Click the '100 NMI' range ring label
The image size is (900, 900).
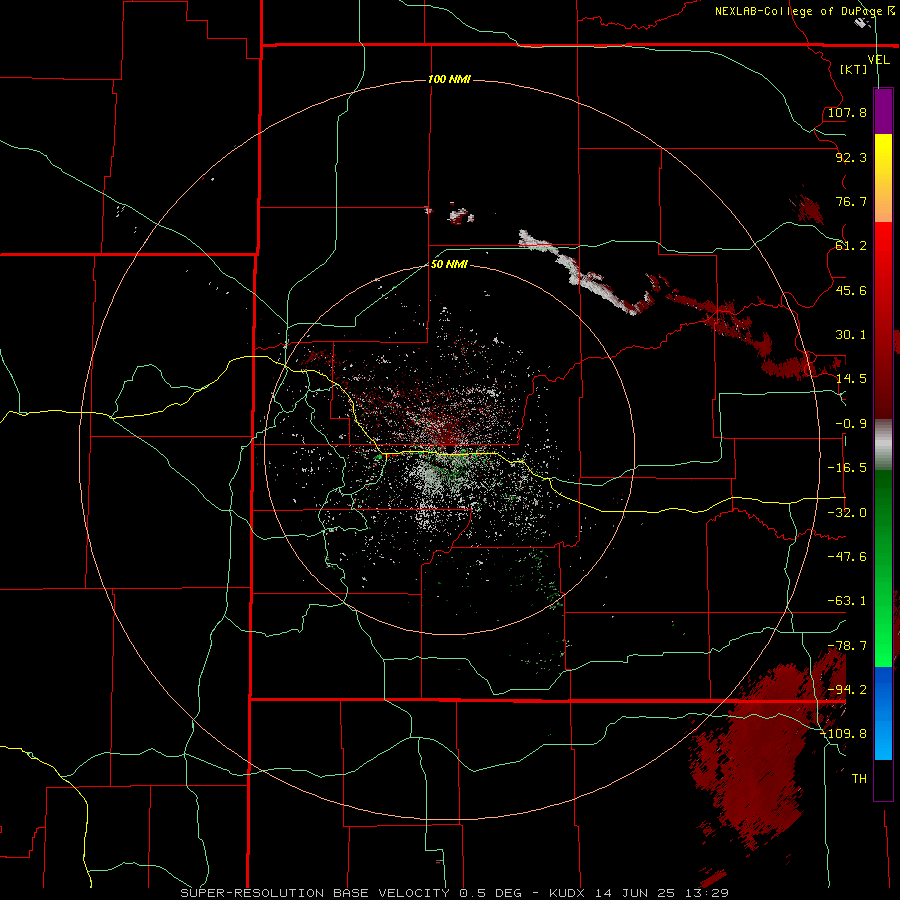pos(449,79)
